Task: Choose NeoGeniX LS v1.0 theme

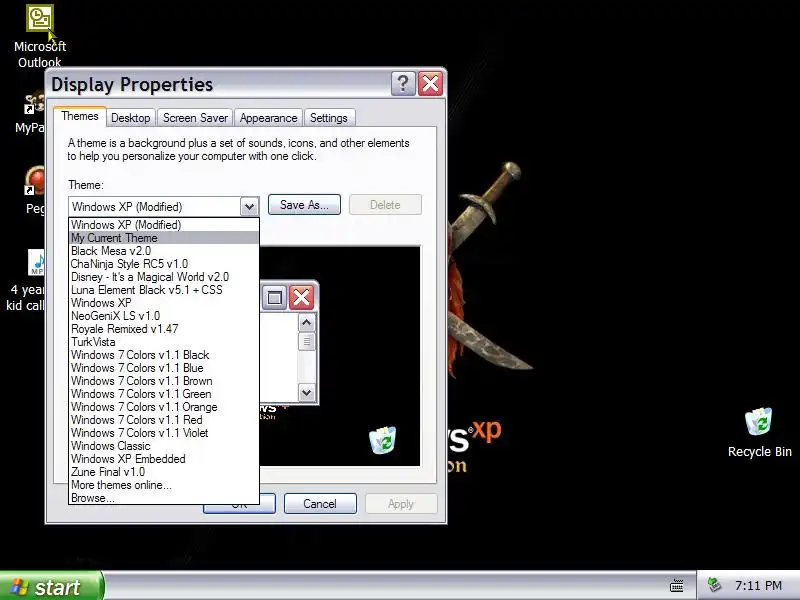Action: pyautogui.click(x=164, y=316)
